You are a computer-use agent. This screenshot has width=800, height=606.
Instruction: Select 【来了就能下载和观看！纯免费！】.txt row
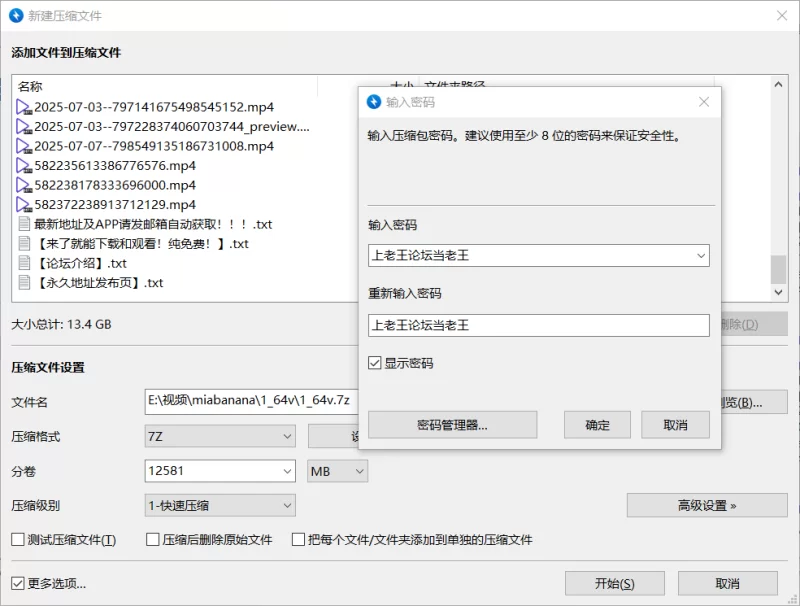coord(141,243)
